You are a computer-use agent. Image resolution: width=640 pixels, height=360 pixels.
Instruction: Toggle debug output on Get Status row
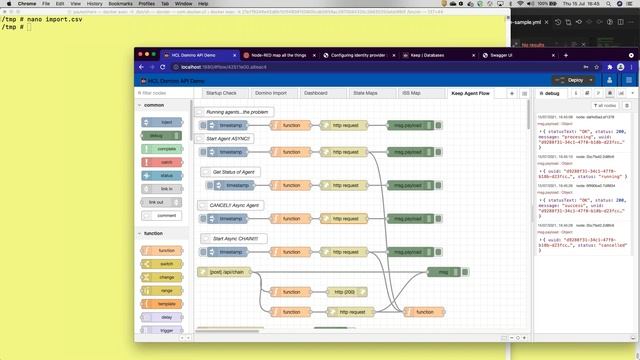[x=439, y=185]
